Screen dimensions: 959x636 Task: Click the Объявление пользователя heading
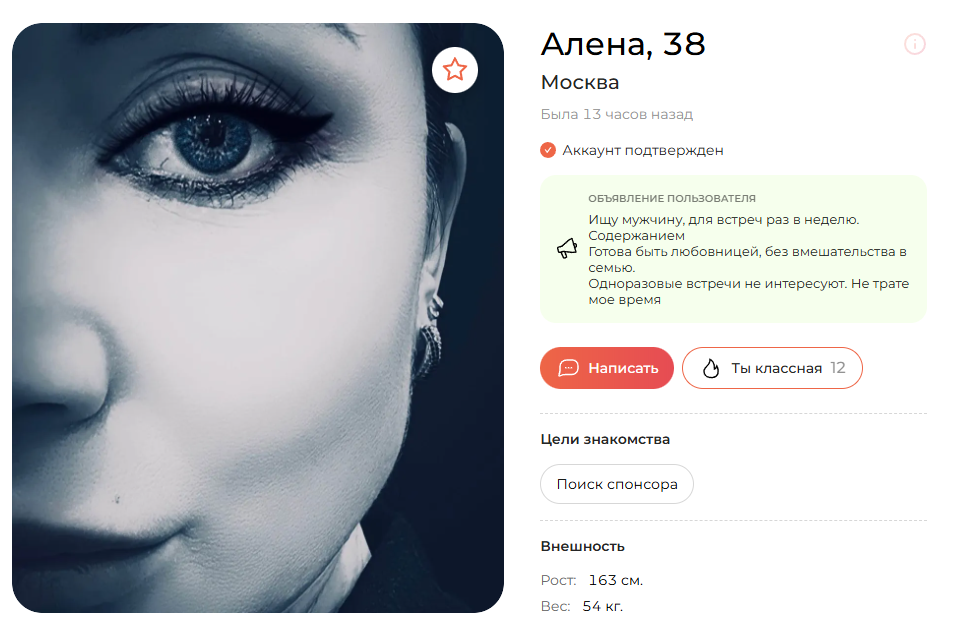(x=672, y=198)
